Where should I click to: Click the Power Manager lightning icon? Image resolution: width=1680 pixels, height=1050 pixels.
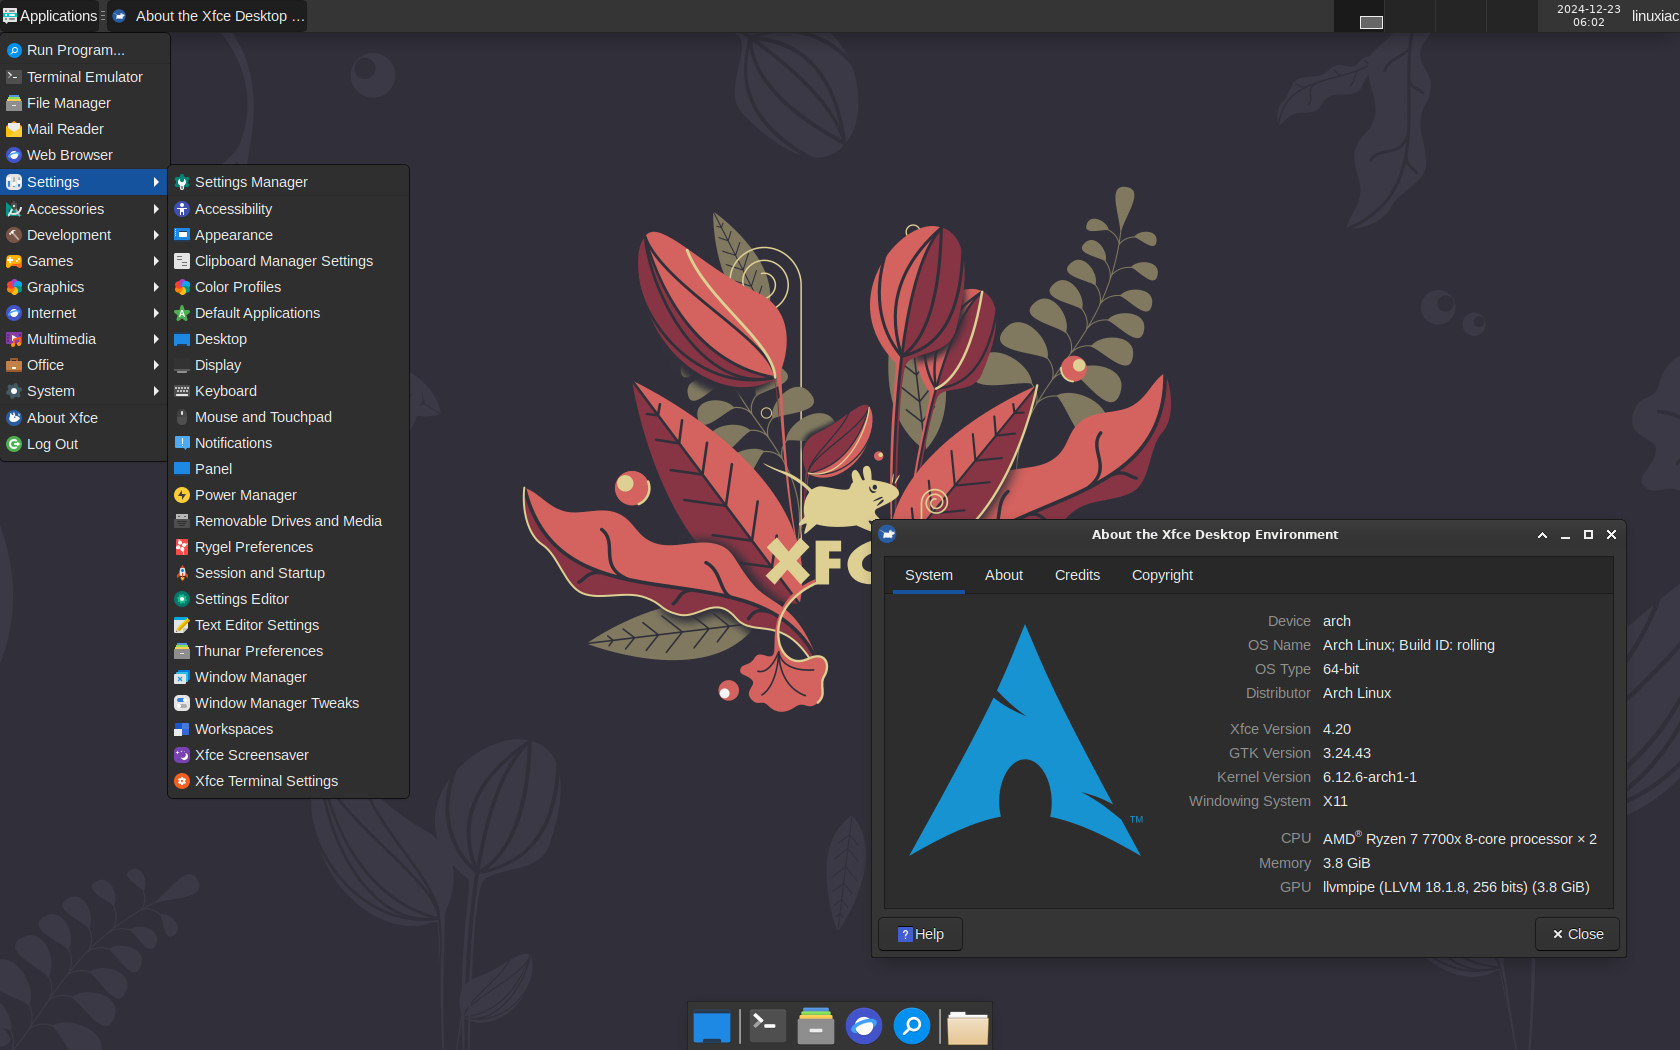tap(182, 495)
